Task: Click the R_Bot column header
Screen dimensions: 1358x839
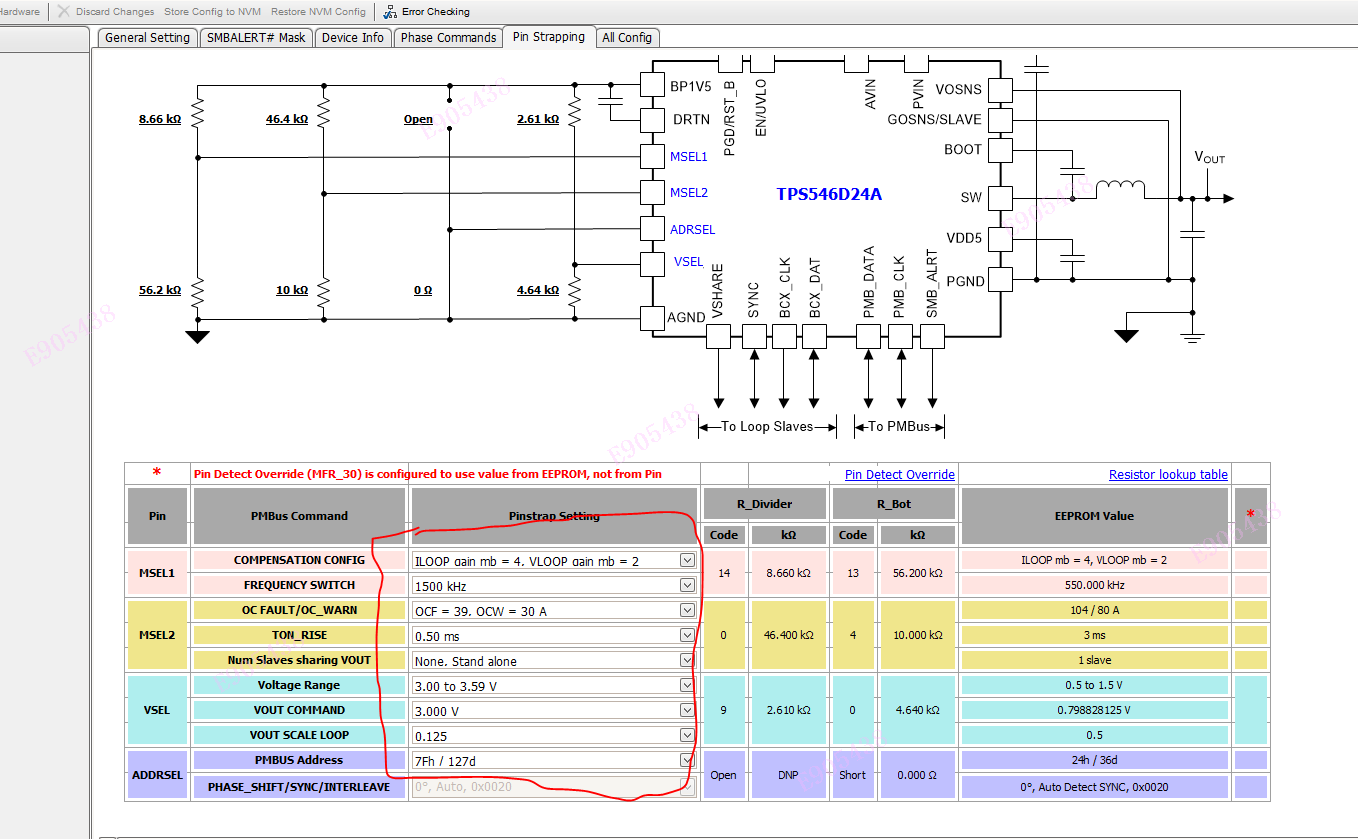Action: tap(894, 504)
